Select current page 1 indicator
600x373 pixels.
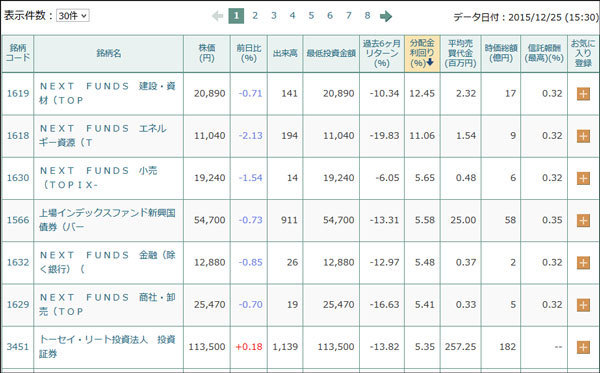click(236, 16)
